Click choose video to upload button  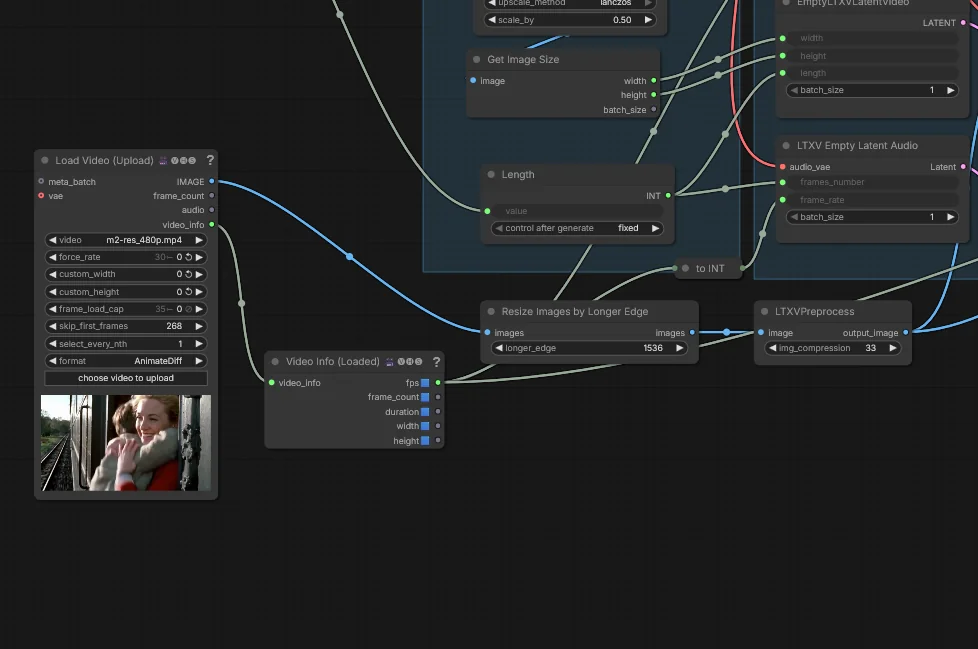126,378
